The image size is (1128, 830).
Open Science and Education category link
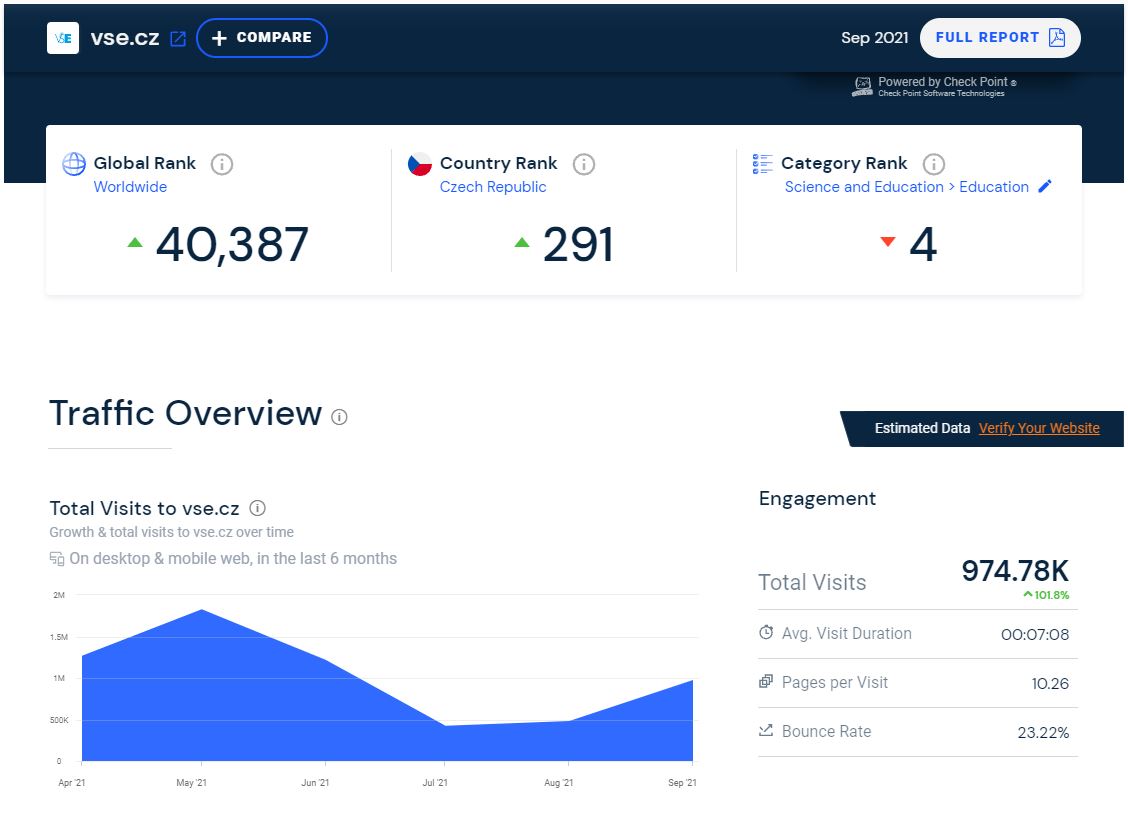click(864, 187)
